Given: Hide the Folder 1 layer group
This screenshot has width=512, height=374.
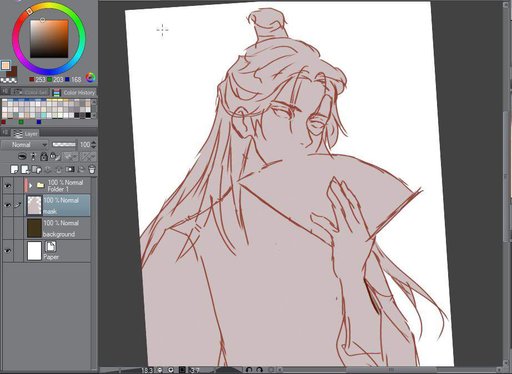Looking at the screenshot, I should point(8,186).
